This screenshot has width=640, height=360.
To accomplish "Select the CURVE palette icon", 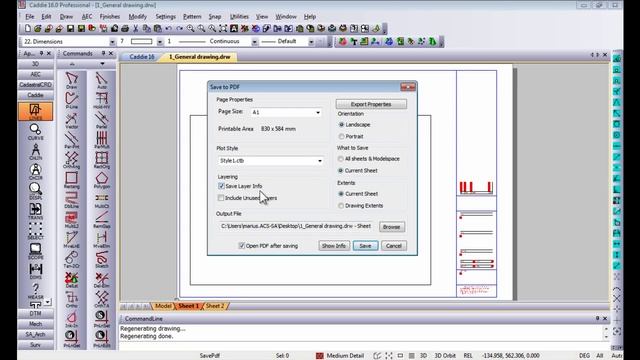I will point(35,131).
